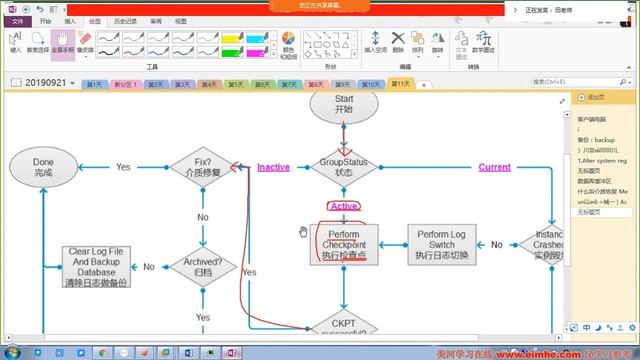Open the Day 4 section tab
The height and width of the screenshot is (360, 640).
[209, 84]
